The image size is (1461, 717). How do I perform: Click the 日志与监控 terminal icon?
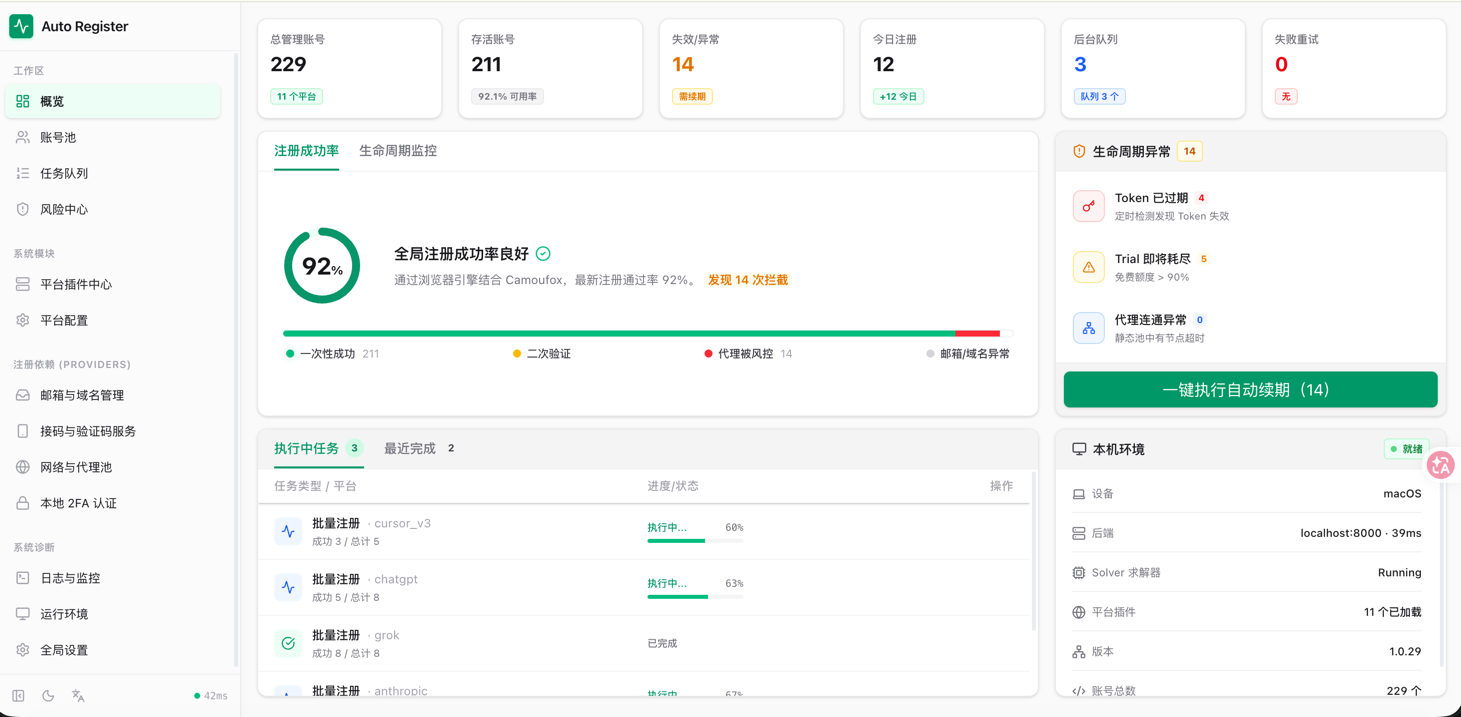pyautogui.click(x=23, y=578)
